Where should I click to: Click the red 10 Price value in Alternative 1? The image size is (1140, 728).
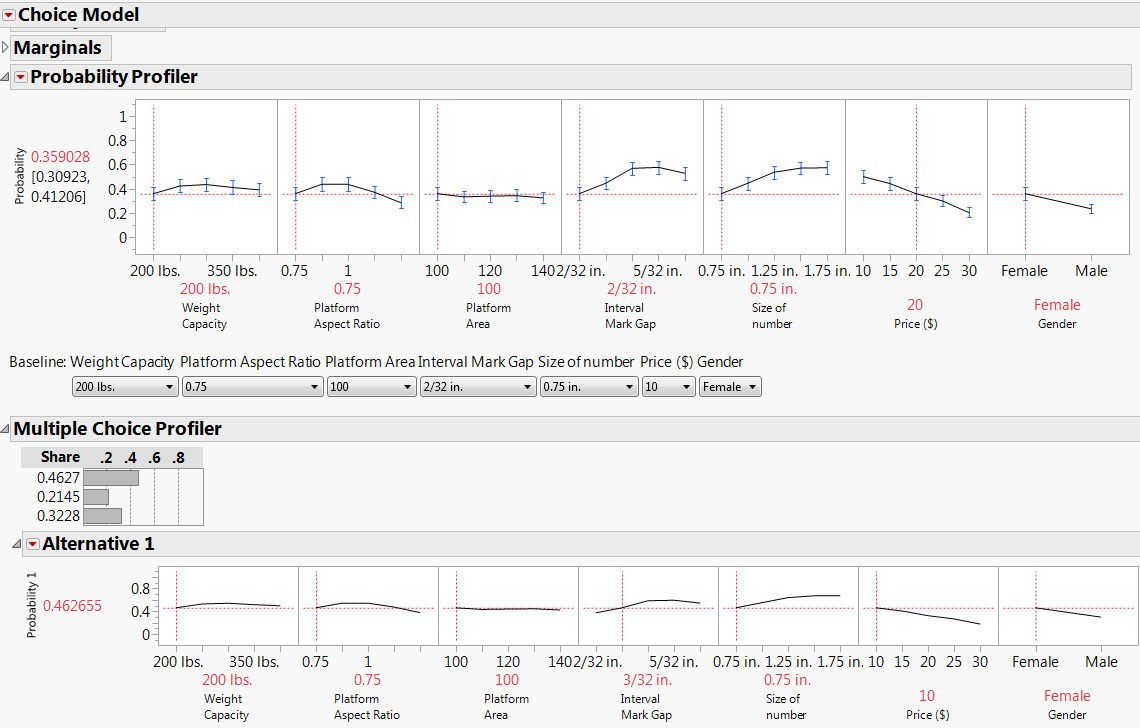pos(927,696)
